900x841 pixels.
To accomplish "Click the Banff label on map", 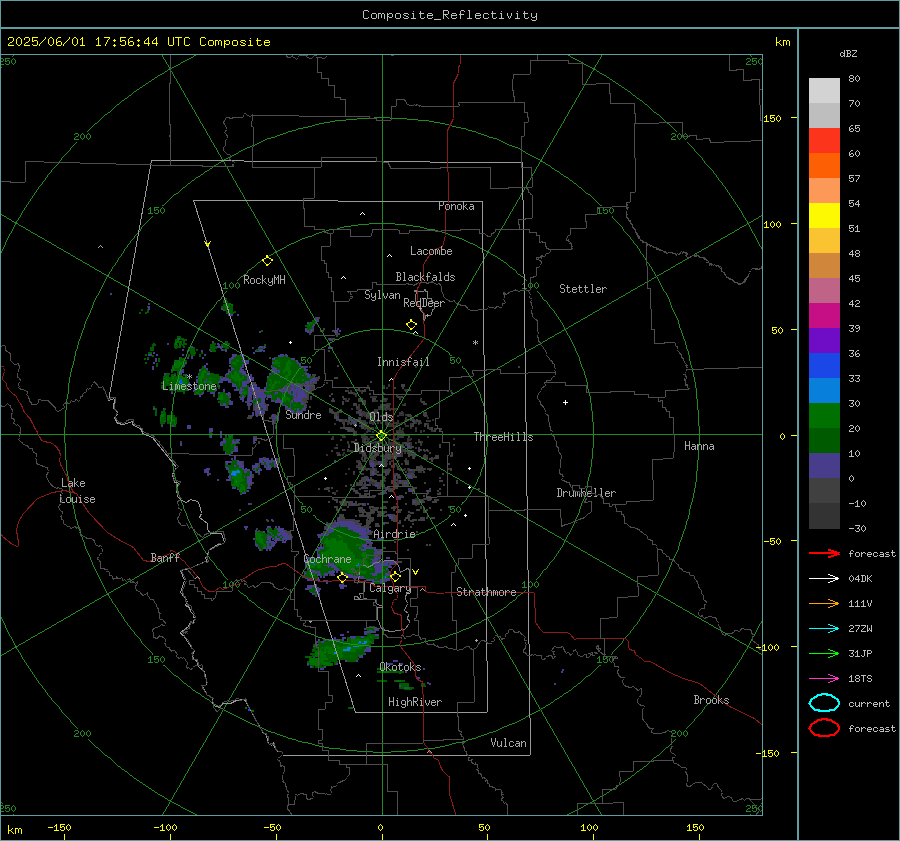I will pyautogui.click(x=165, y=558).
